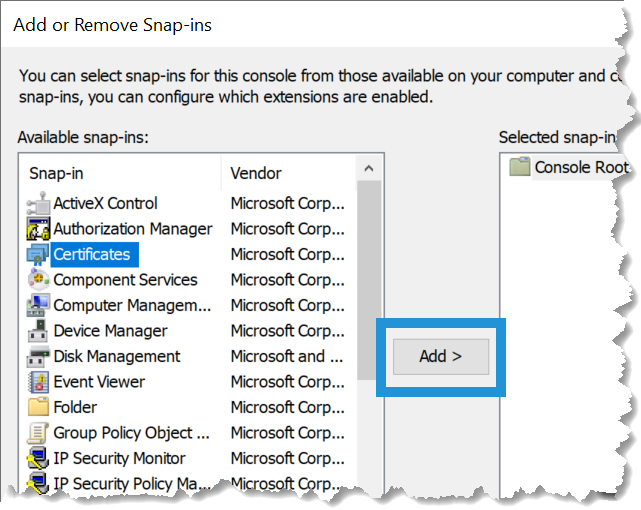Click the Snap-in column header
The height and width of the screenshot is (510, 641).
coord(120,173)
